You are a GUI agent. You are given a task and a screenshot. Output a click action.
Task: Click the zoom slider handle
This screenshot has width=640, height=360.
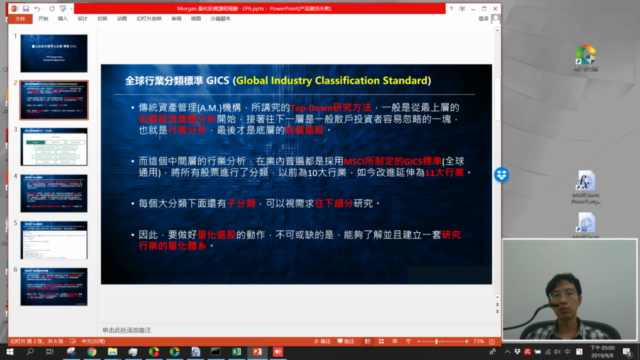point(436,341)
